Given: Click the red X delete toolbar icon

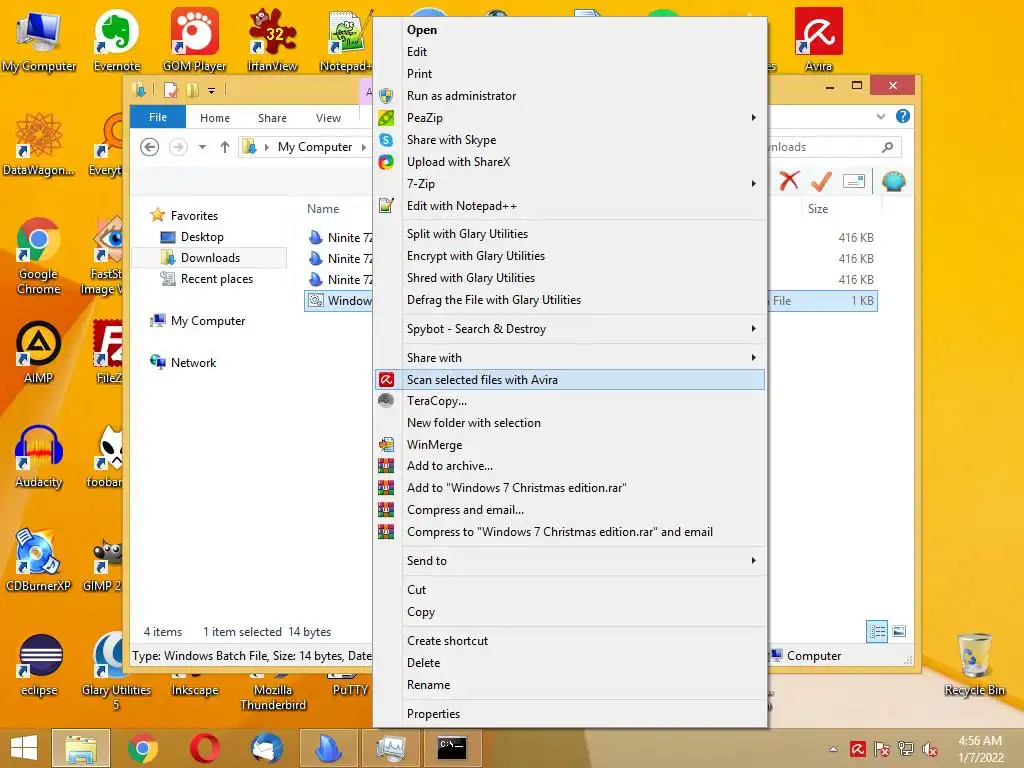Looking at the screenshot, I should [x=789, y=181].
